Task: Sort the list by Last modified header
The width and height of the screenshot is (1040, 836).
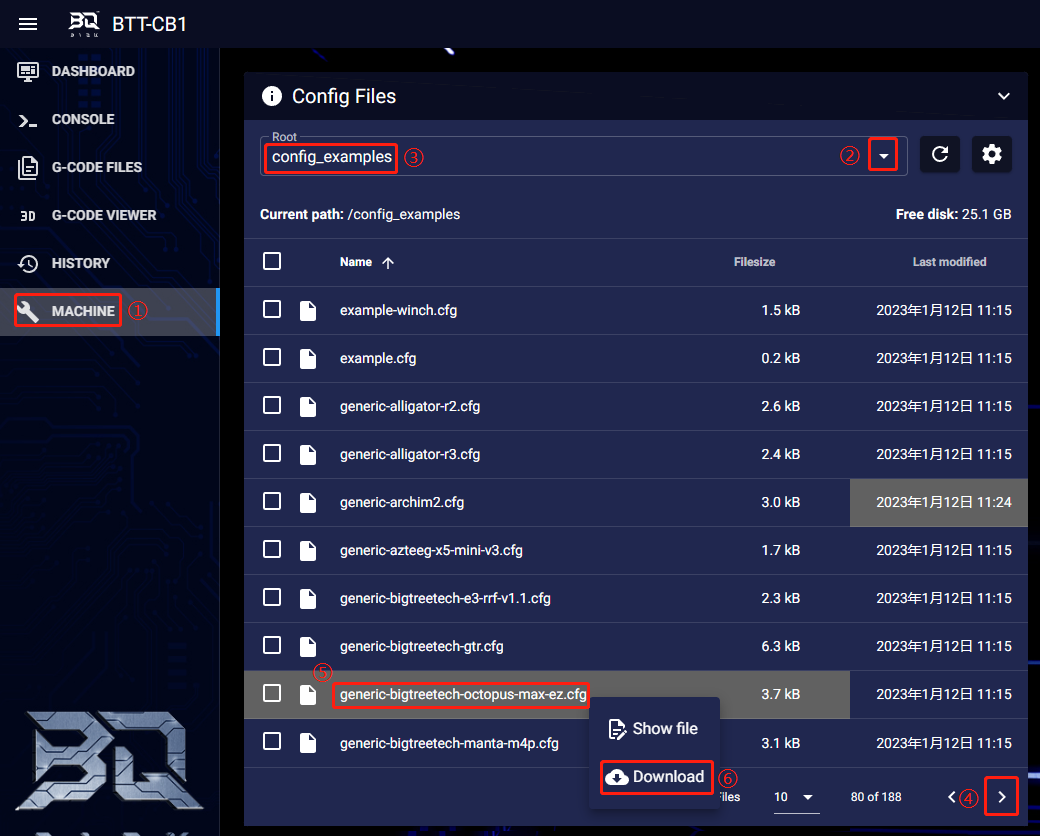Action: coord(949,262)
